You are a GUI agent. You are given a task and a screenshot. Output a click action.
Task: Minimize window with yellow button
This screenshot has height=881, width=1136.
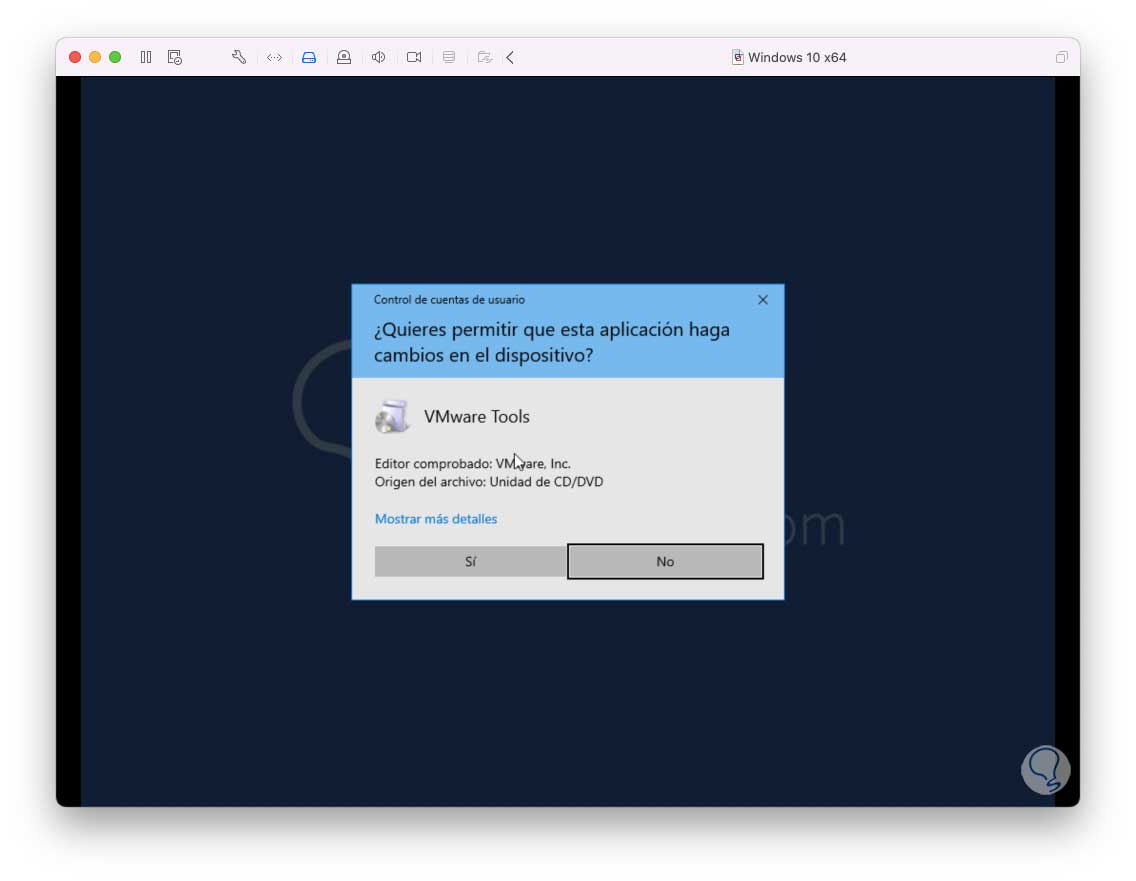[x=95, y=57]
